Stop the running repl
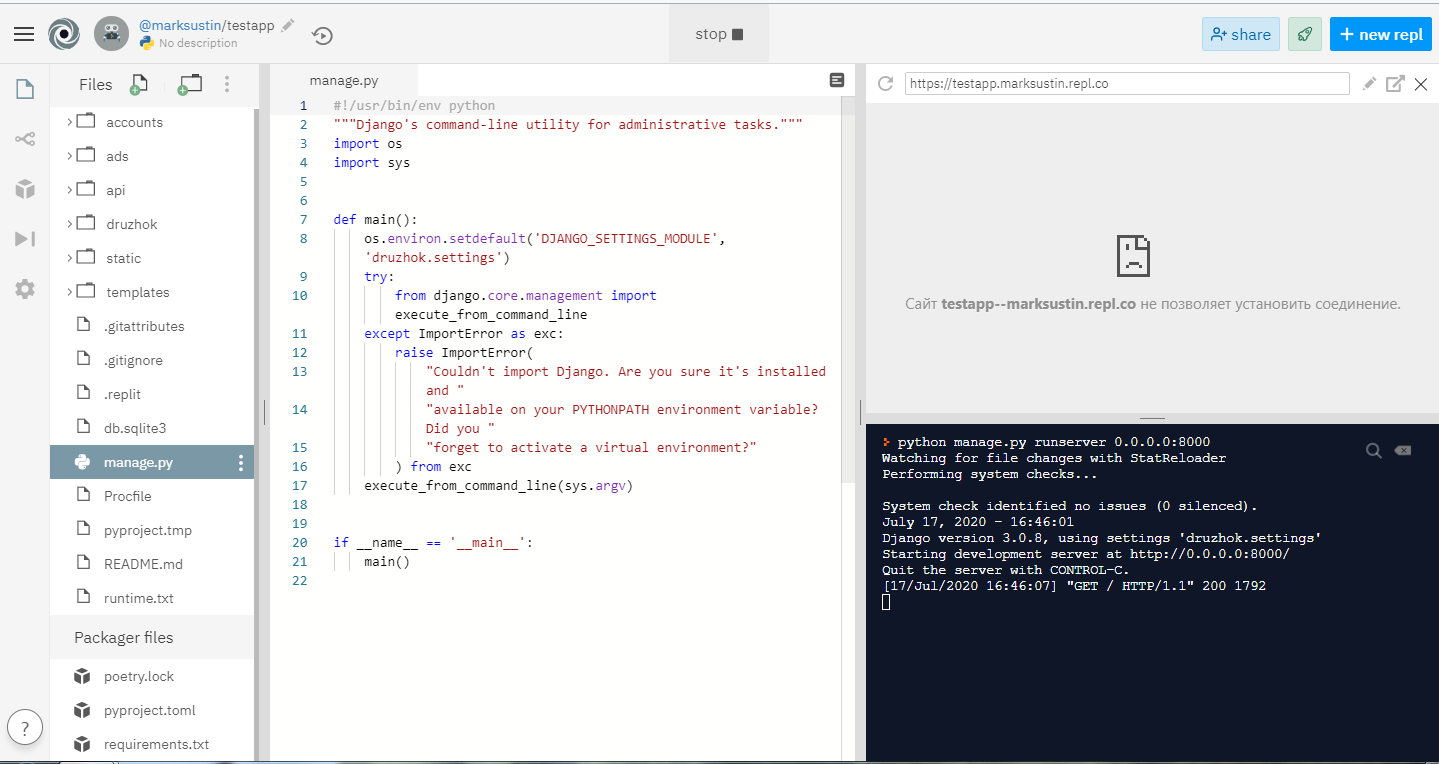 (x=719, y=34)
